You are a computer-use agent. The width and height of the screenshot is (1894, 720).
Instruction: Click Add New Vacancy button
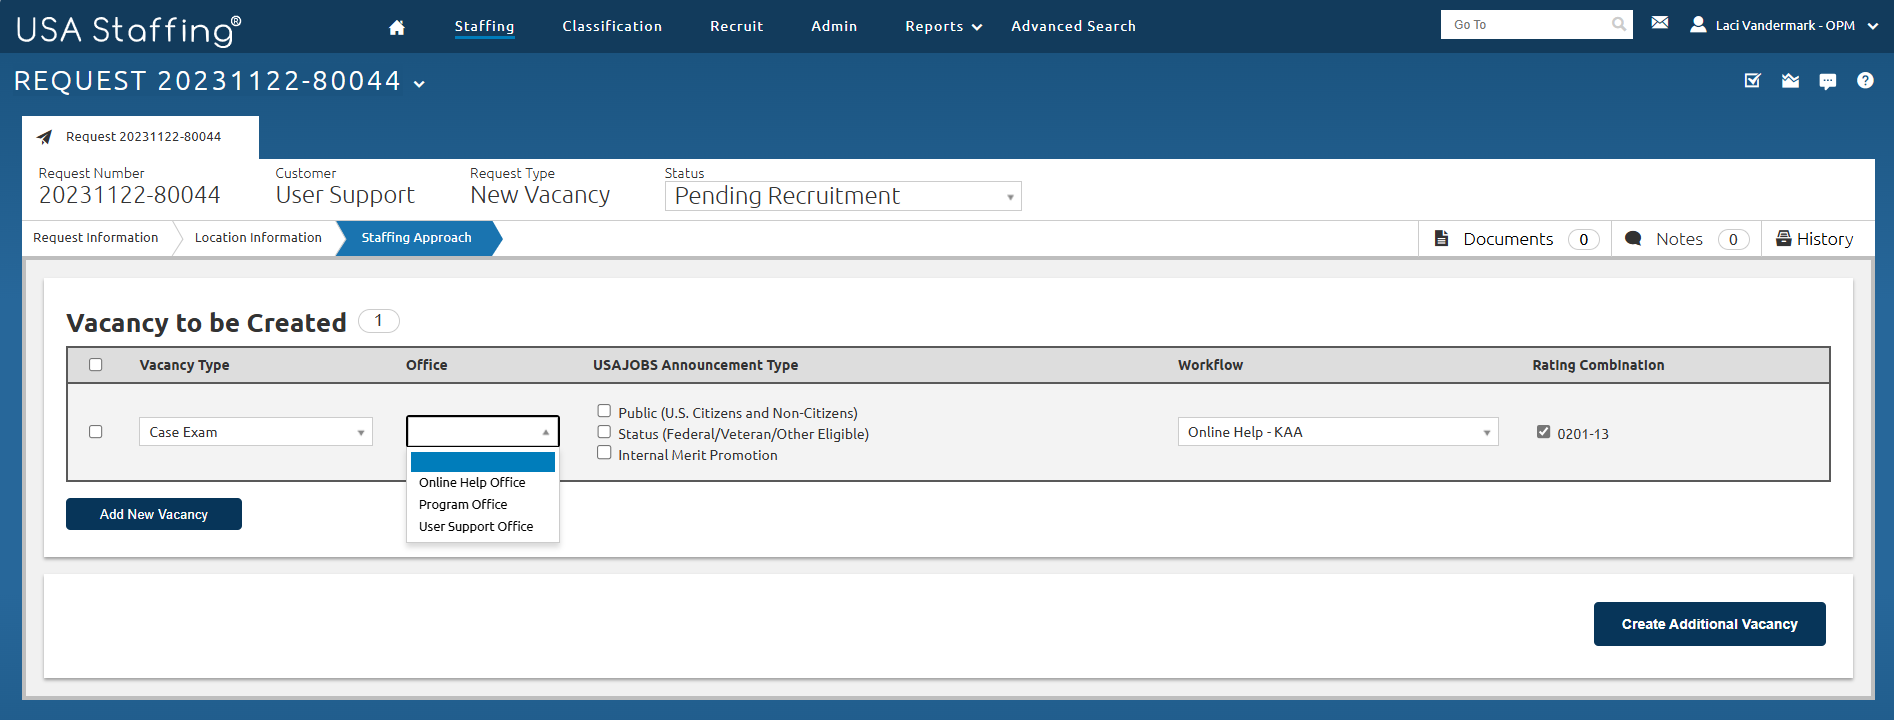coord(154,514)
